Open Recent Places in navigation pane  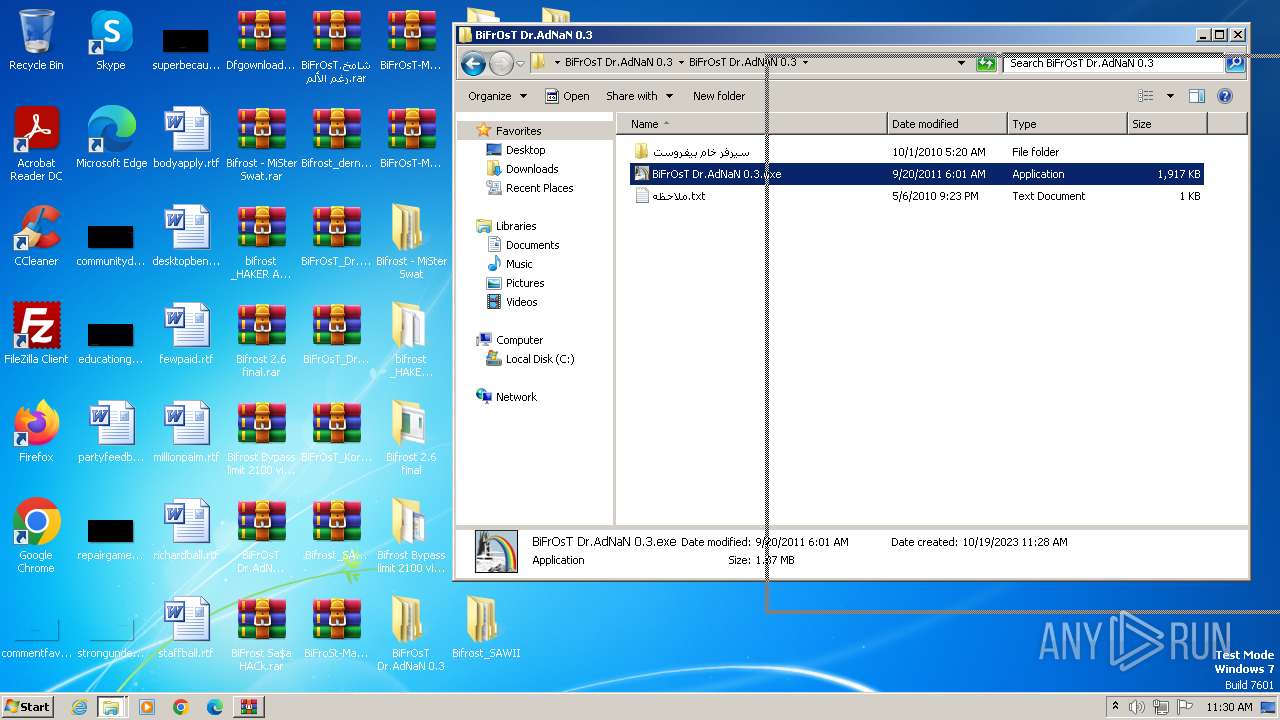click(539, 188)
